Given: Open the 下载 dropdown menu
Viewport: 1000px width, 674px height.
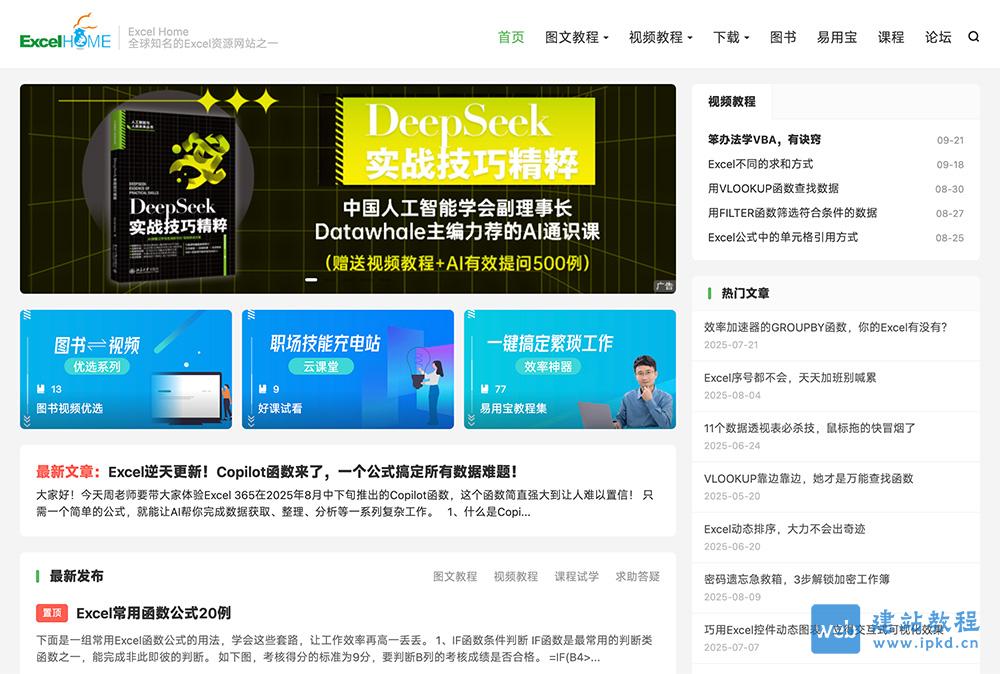Looking at the screenshot, I should [x=729, y=36].
